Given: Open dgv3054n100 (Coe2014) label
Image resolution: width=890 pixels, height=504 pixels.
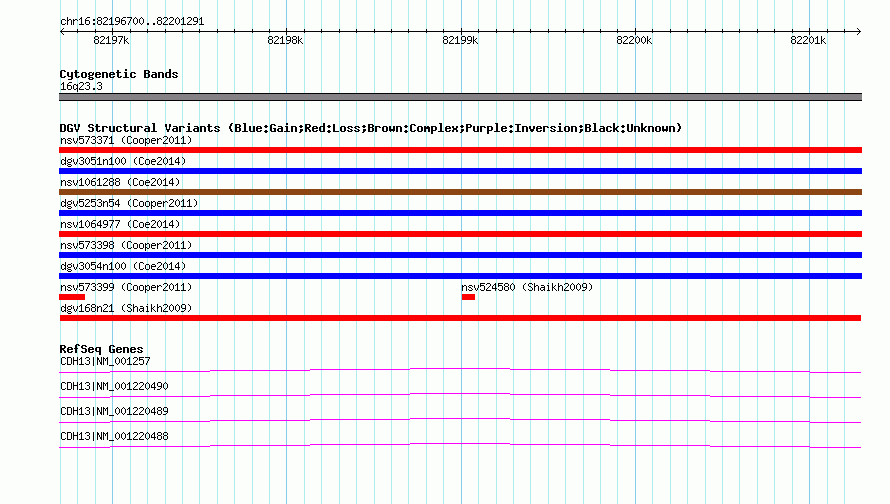Looking at the screenshot, I should pos(123,266).
